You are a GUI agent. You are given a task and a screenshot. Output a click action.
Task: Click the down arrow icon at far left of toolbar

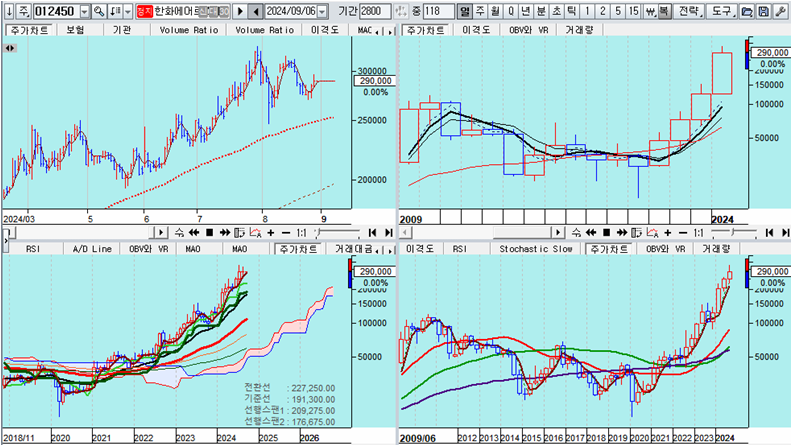tap(7, 11)
